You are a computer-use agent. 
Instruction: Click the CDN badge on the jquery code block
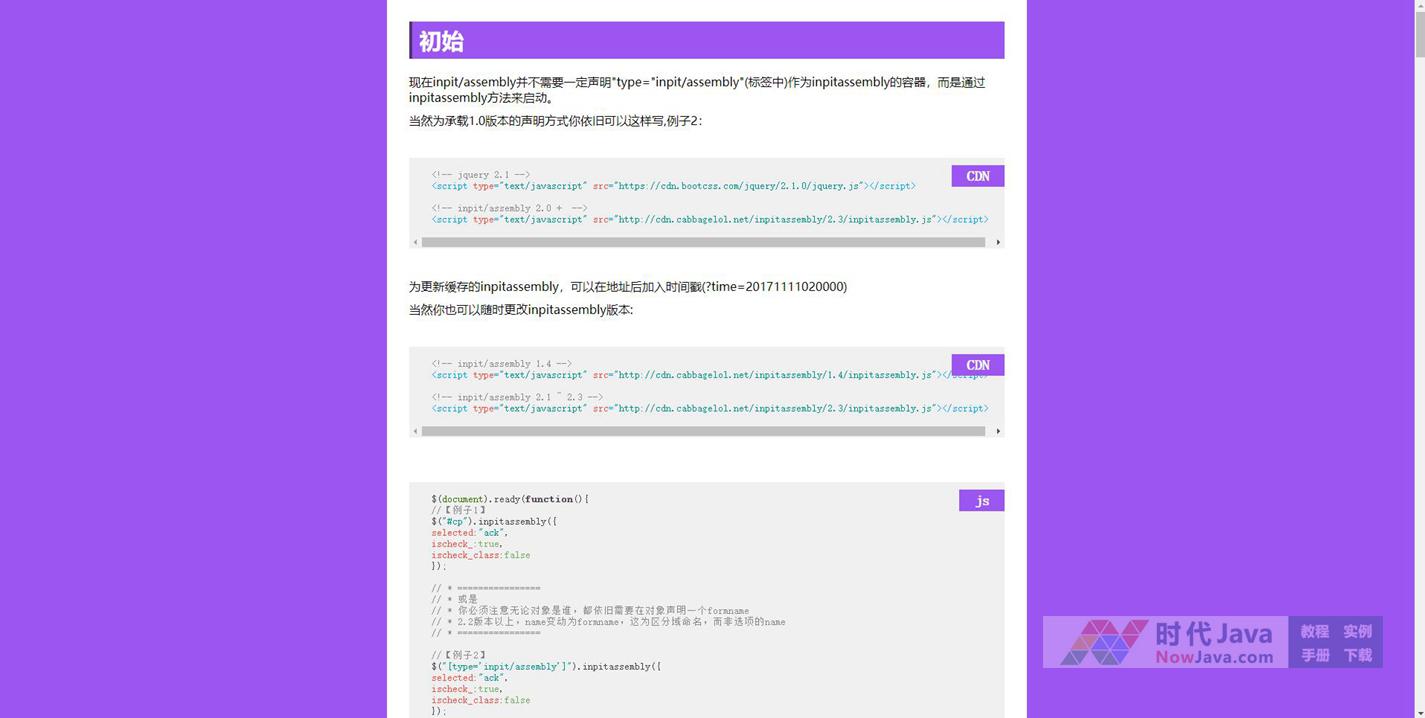977,176
